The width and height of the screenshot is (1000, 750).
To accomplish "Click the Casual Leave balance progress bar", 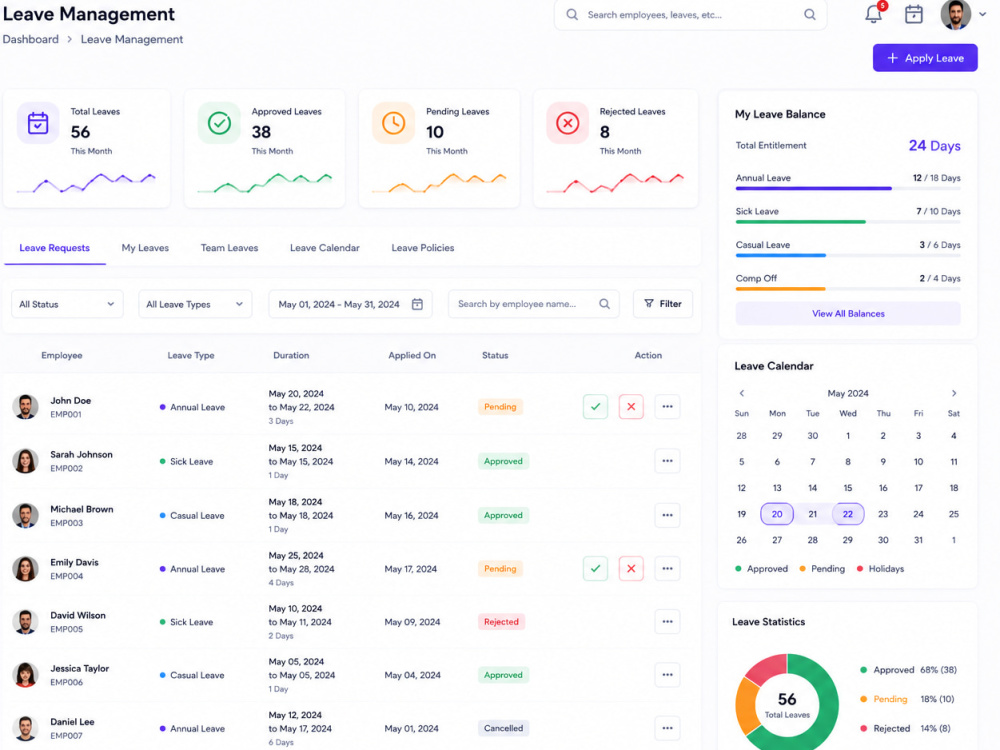I will [848, 256].
